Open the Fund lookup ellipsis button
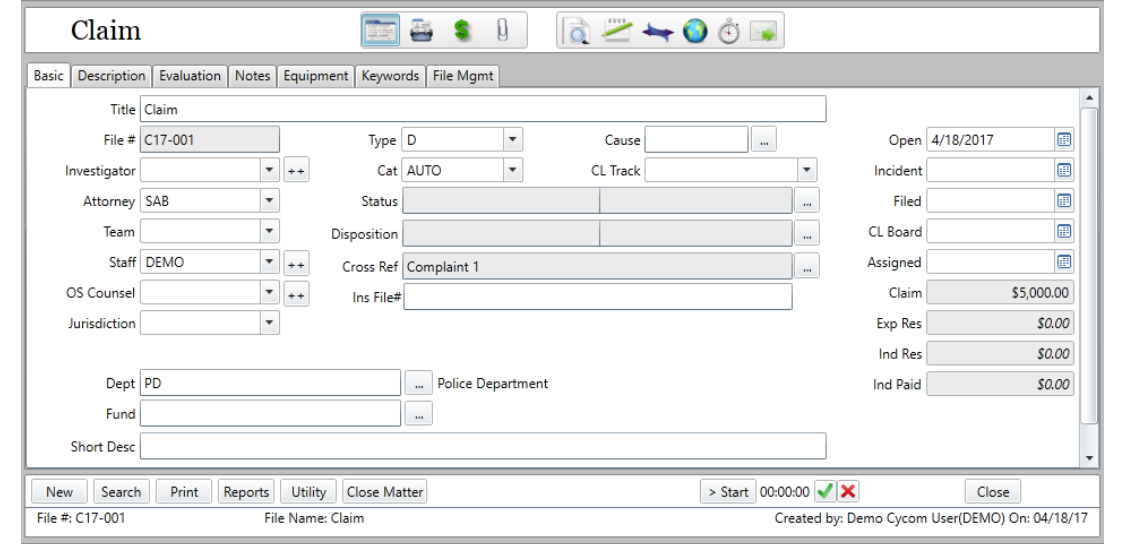Screen dimensions: 1125x545 (x=418, y=414)
